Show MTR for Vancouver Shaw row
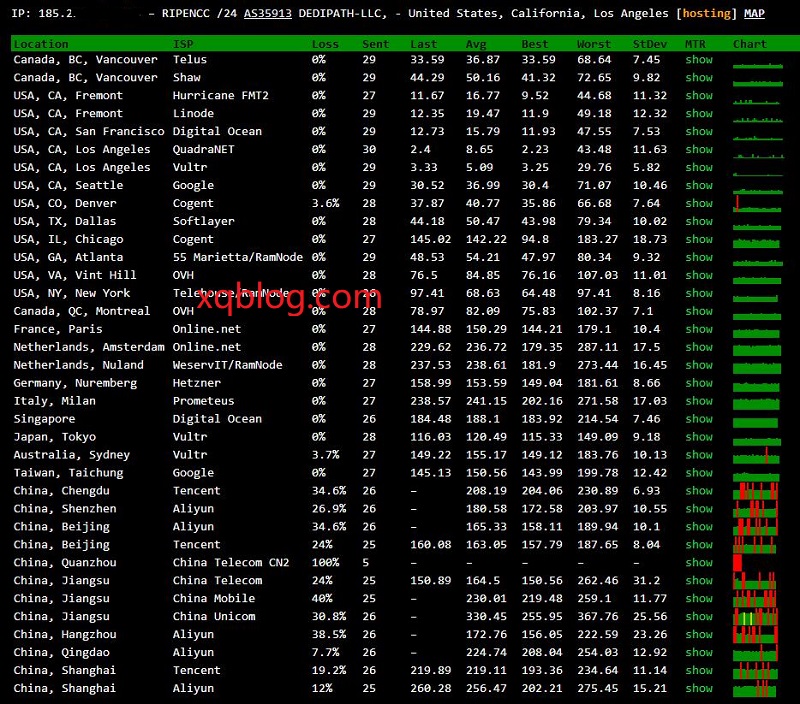800x704 pixels. (698, 78)
